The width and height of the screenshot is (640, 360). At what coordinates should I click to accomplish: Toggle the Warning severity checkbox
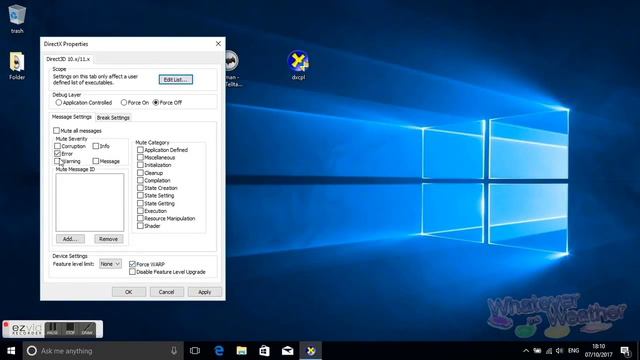(58, 161)
